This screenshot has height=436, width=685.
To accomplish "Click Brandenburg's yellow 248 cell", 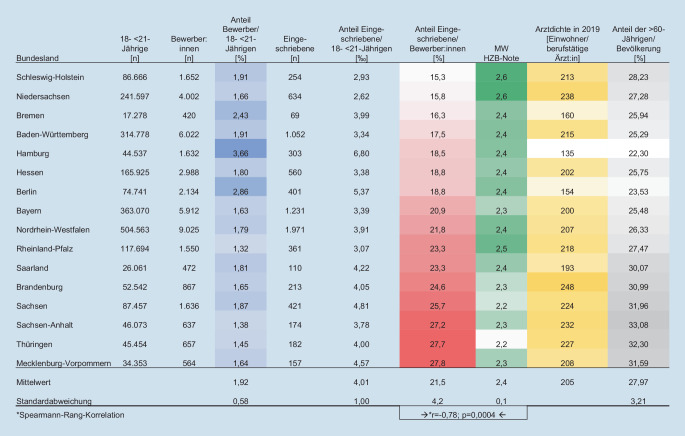I will coord(567,287).
